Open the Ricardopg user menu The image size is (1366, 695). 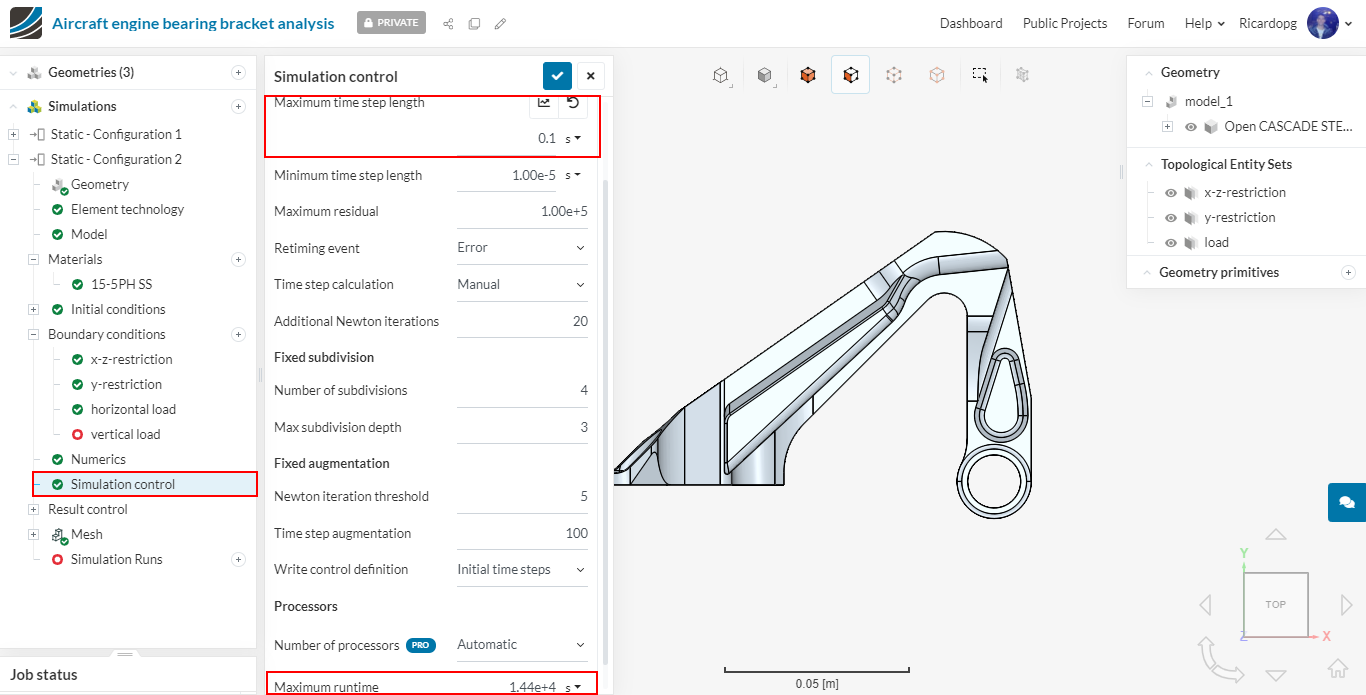coord(1296,23)
